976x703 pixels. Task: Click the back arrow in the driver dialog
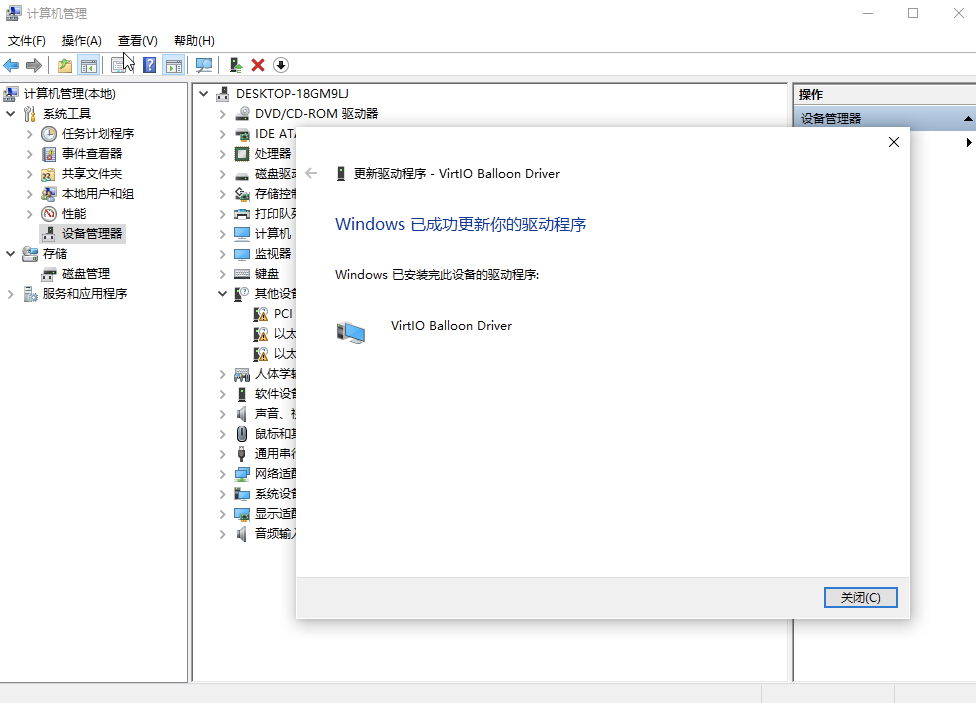311,173
